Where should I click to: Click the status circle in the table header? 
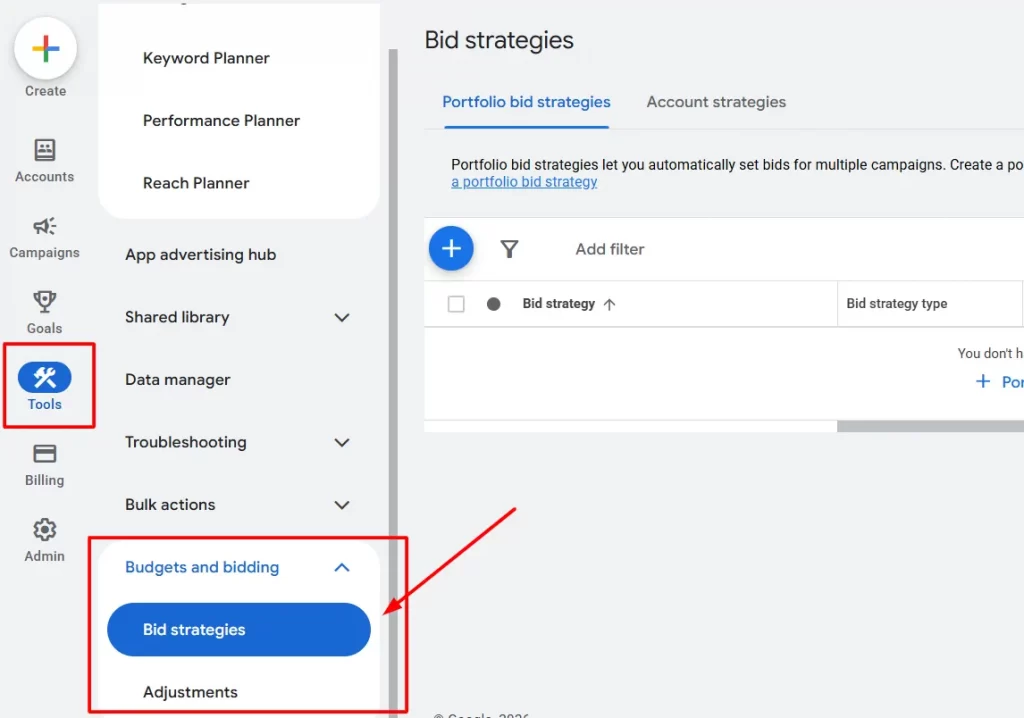pyautogui.click(x=492, y=303)
